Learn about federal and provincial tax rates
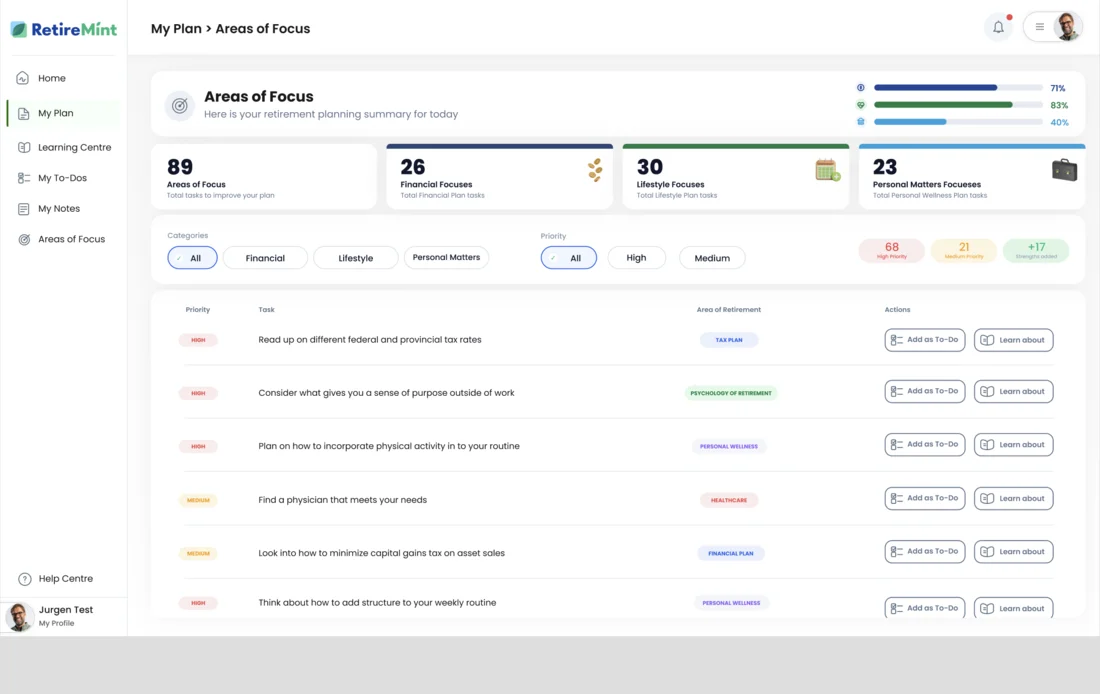The height and width of the screenshot is (694, 1100). click(1014, 340)
